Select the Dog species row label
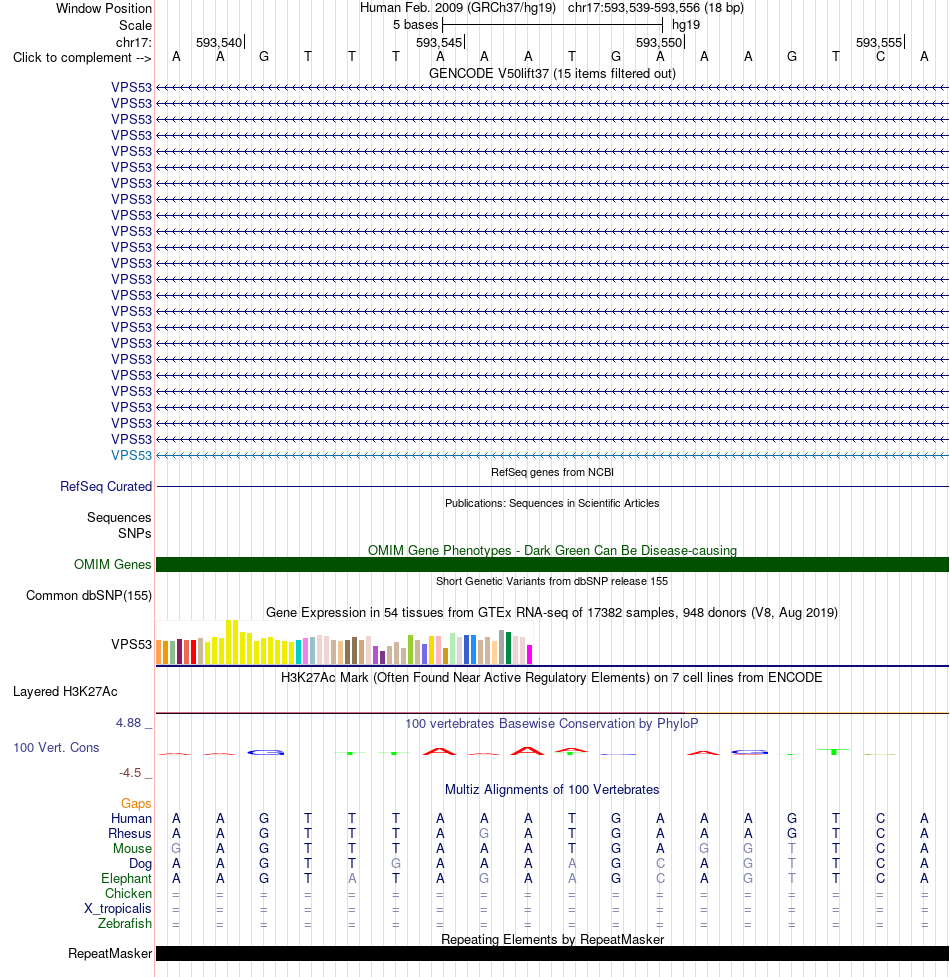Screen dimensions: 950x977 point(140,864)
